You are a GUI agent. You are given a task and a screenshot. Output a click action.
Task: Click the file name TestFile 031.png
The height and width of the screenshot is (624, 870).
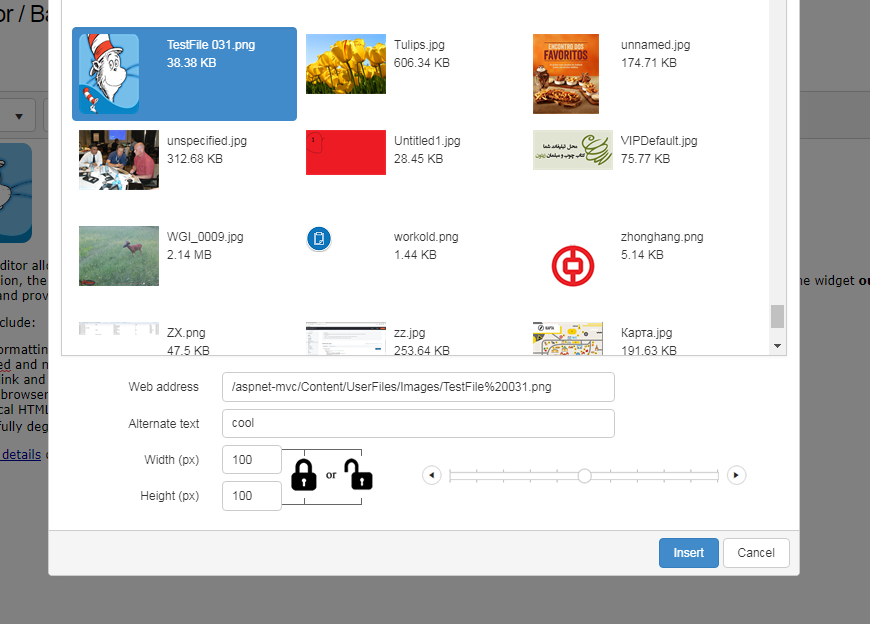tap(211, 45)
